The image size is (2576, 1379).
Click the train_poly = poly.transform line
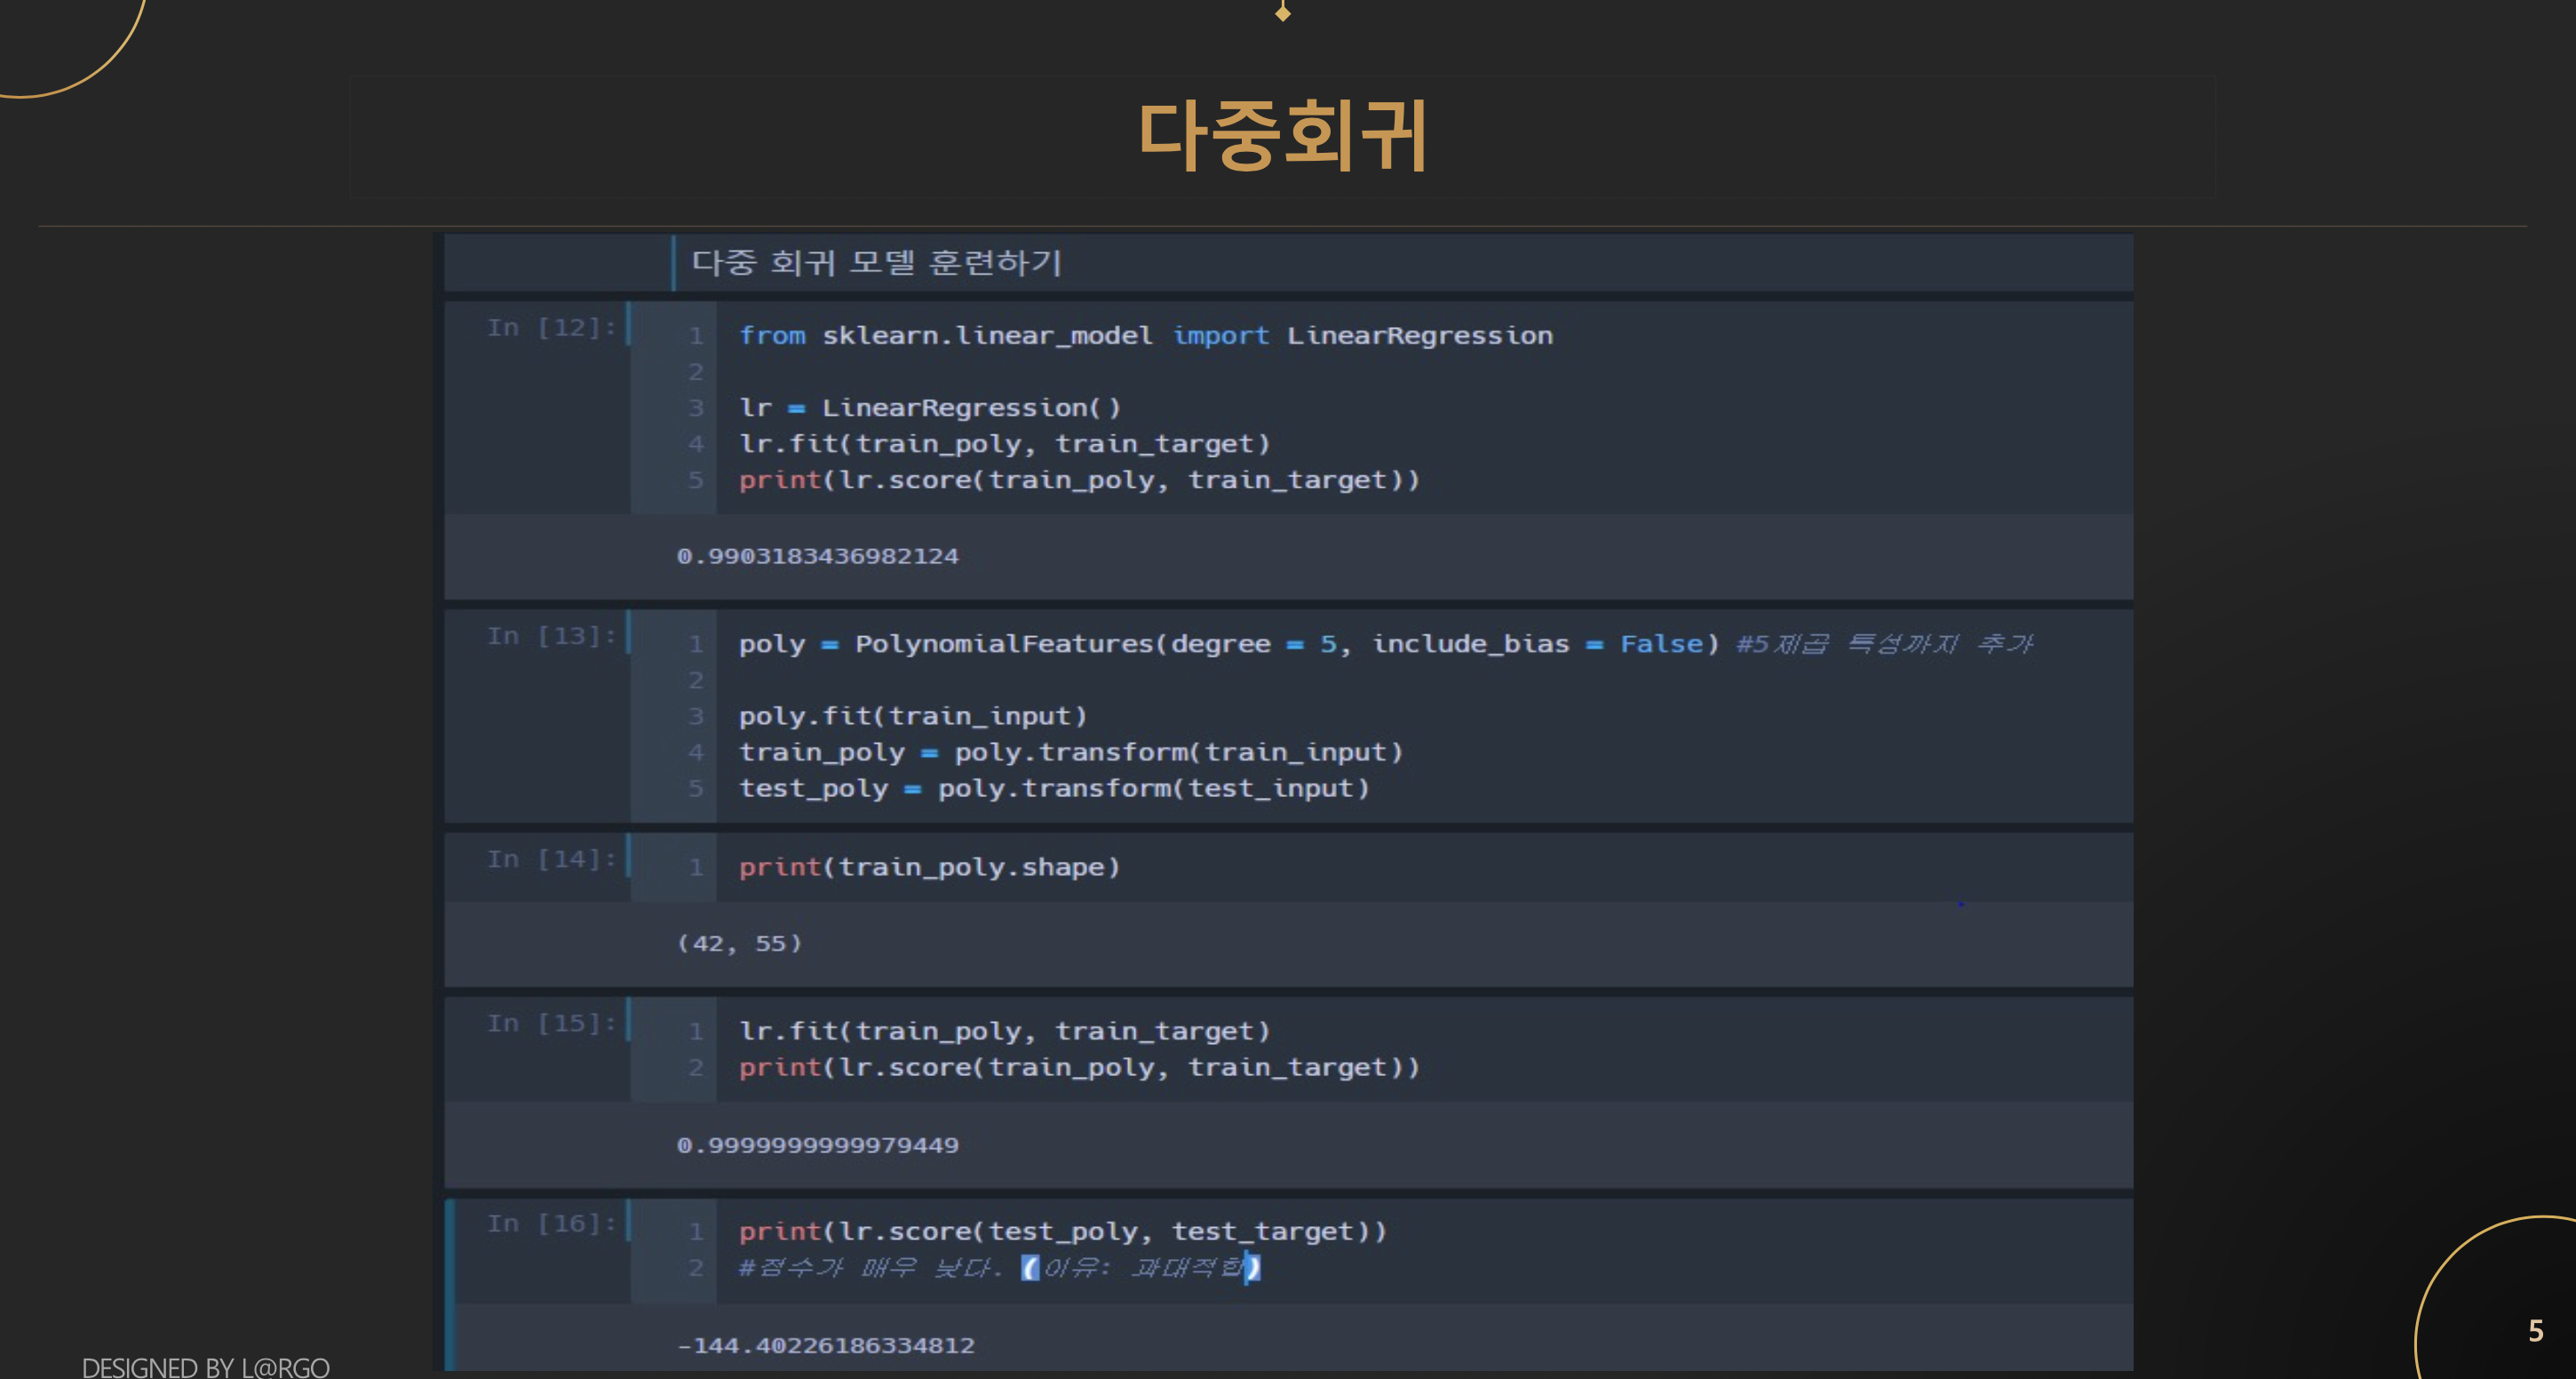click(x=1070, y=752)
